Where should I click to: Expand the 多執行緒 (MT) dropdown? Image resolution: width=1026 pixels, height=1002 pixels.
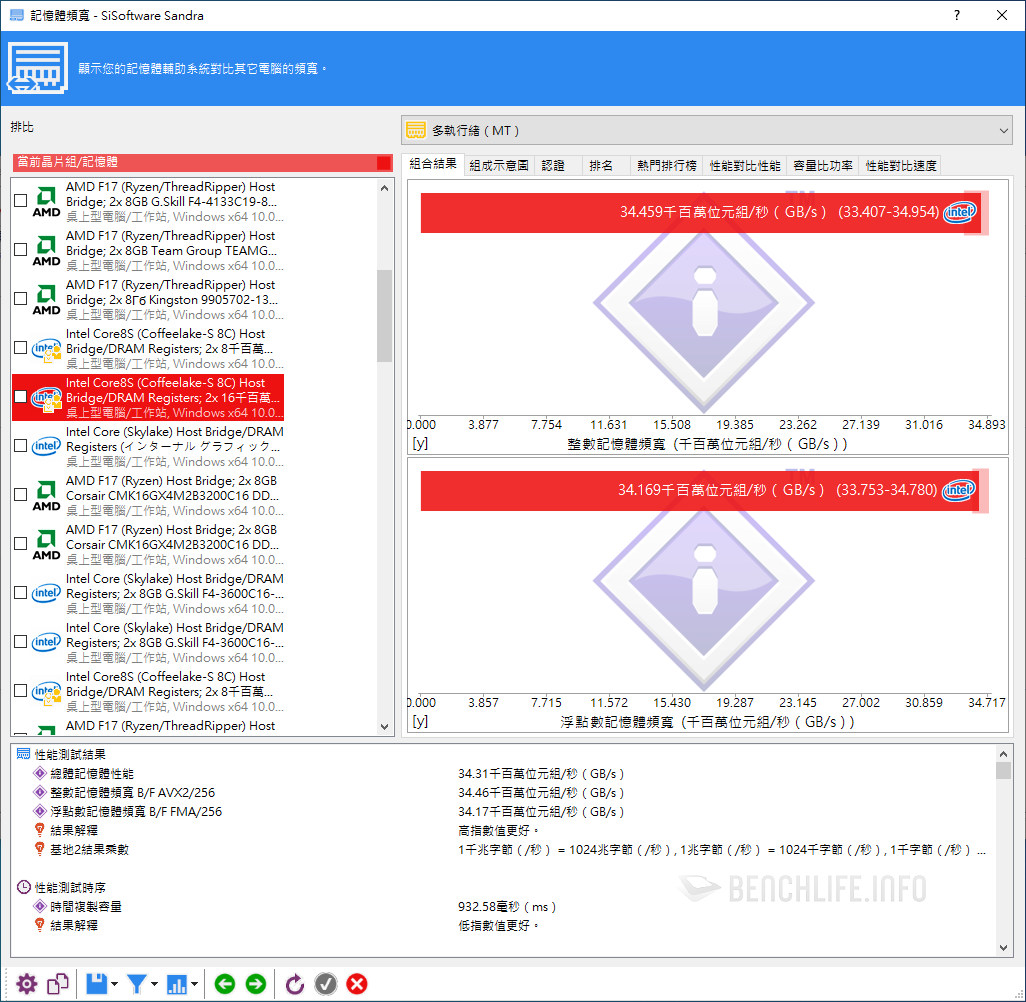pyautogui.click(x=1003, y=130)
